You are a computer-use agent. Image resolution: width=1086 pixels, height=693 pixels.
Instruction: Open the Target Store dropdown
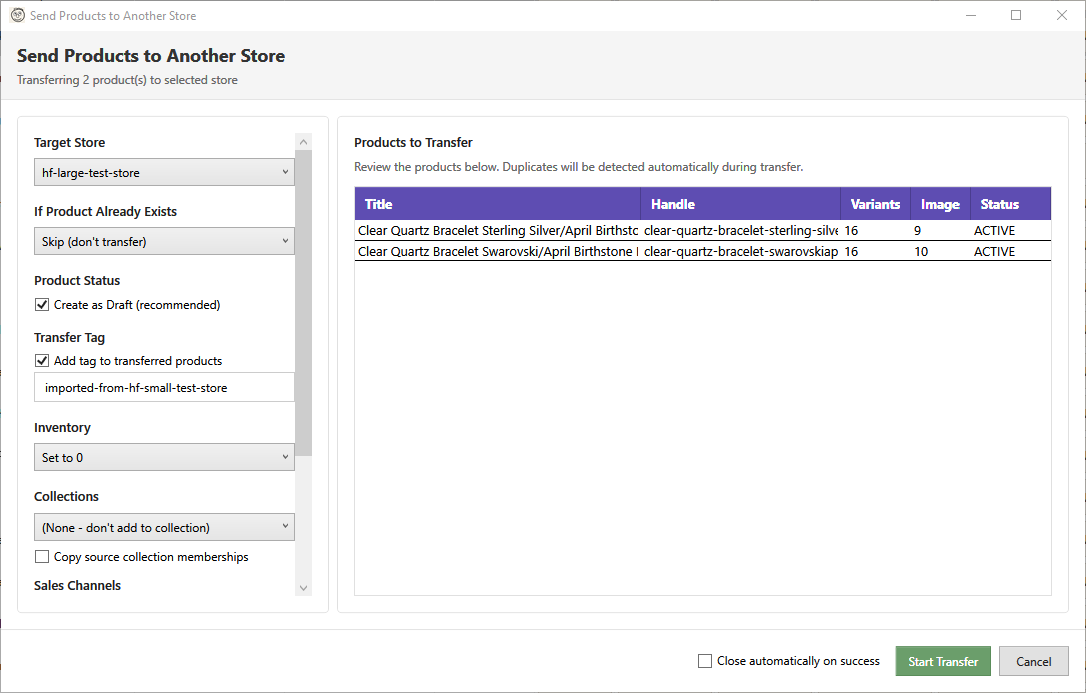pyautogui.click(x=163, y=171)
